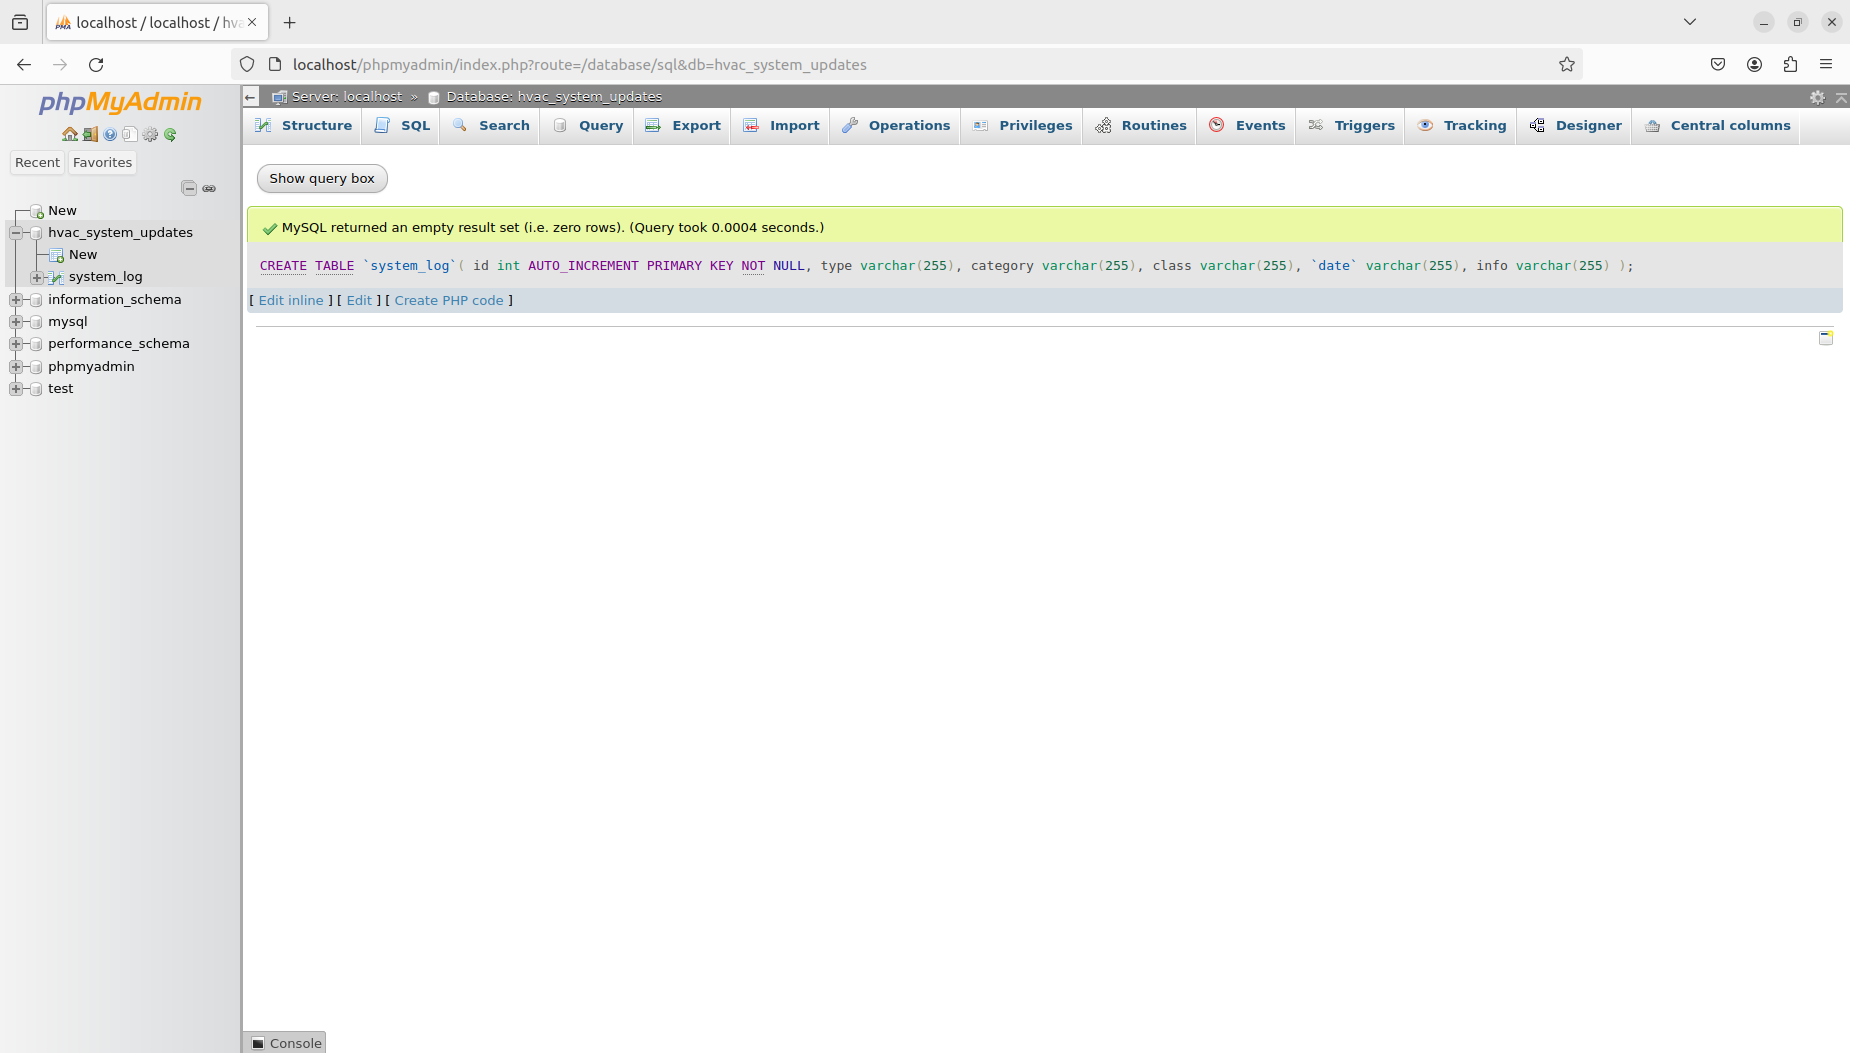Open the Structure tab
Viewport: 1850px width, 1053px height.
[x=304, y=126]
